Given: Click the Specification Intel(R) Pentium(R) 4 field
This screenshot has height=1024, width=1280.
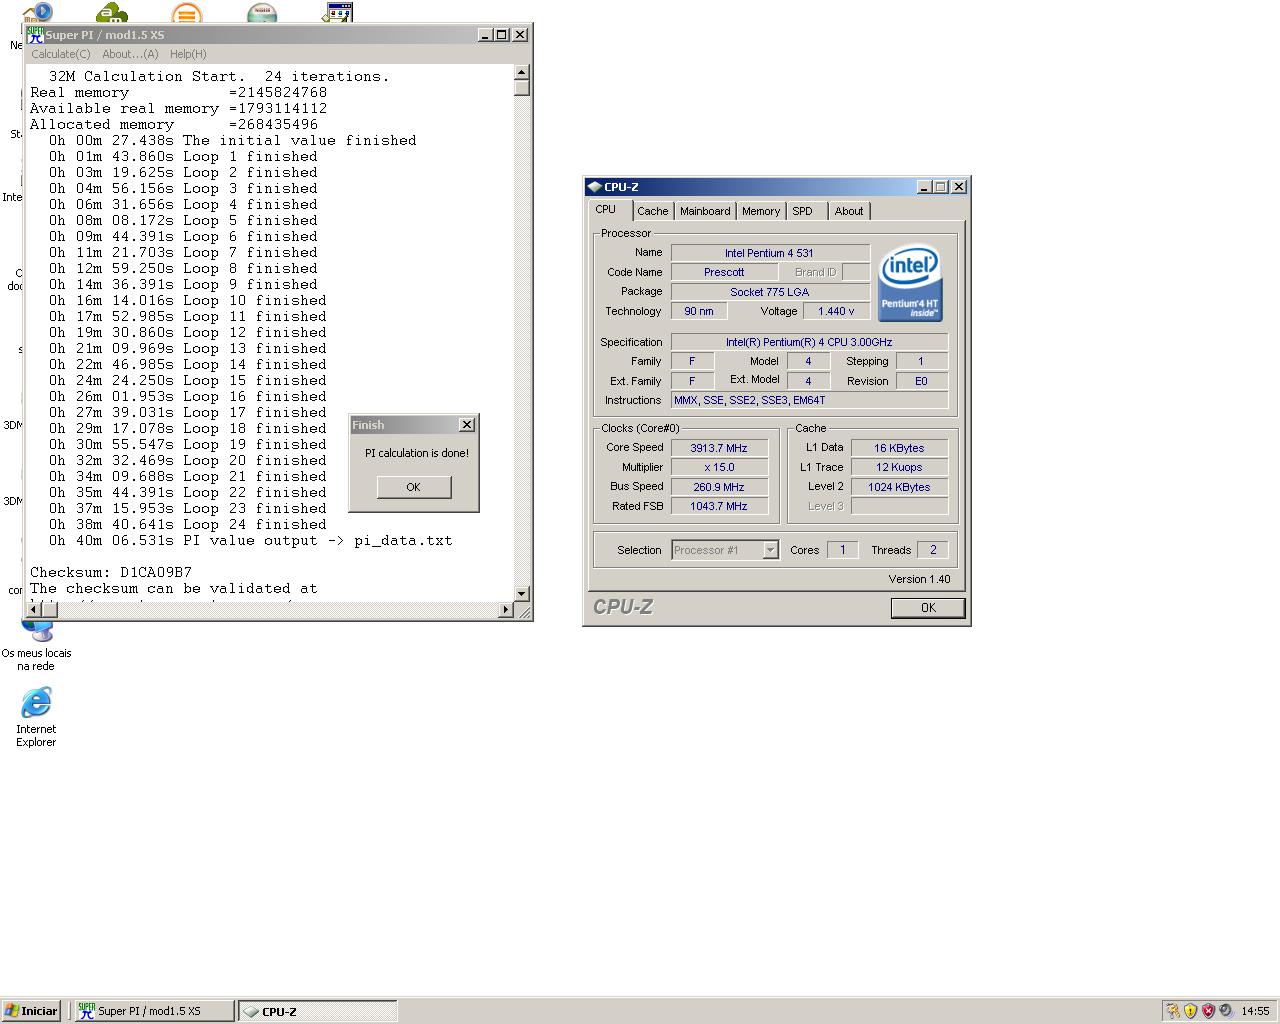Looking at the screenshot, I should (809, 342).
